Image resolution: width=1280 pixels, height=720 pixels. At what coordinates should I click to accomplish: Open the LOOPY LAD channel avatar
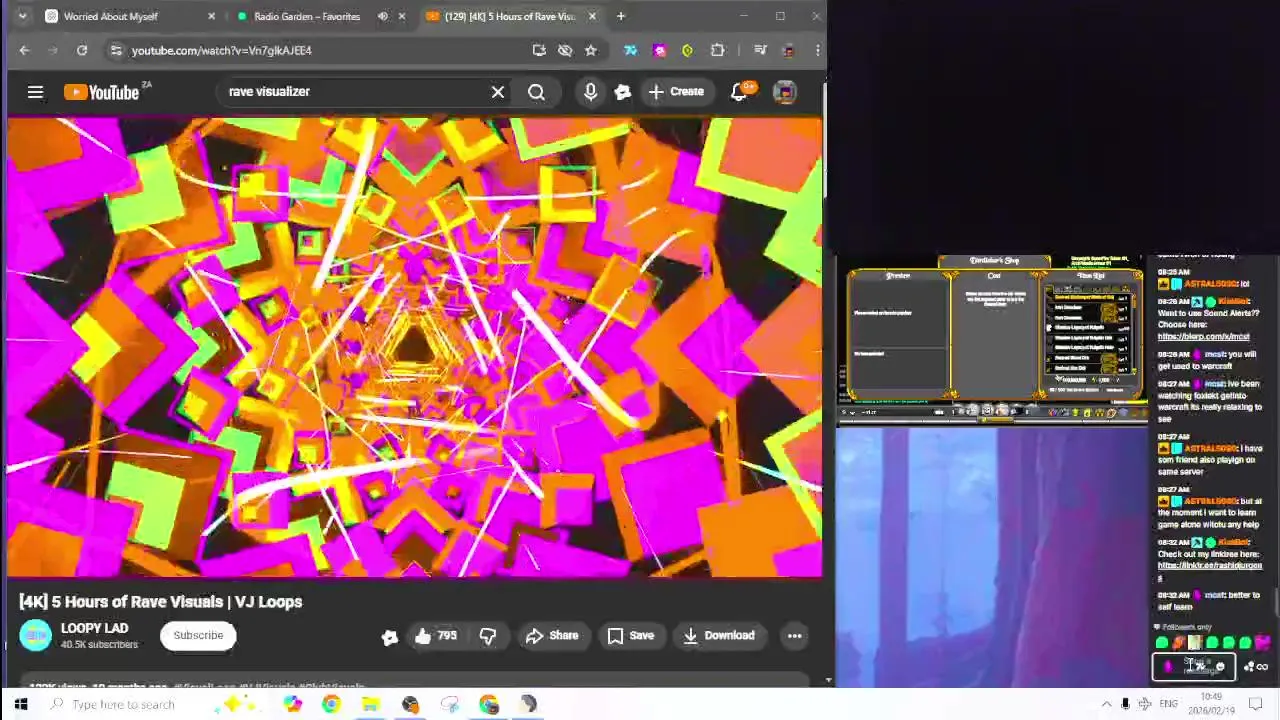tap(35, 635)
